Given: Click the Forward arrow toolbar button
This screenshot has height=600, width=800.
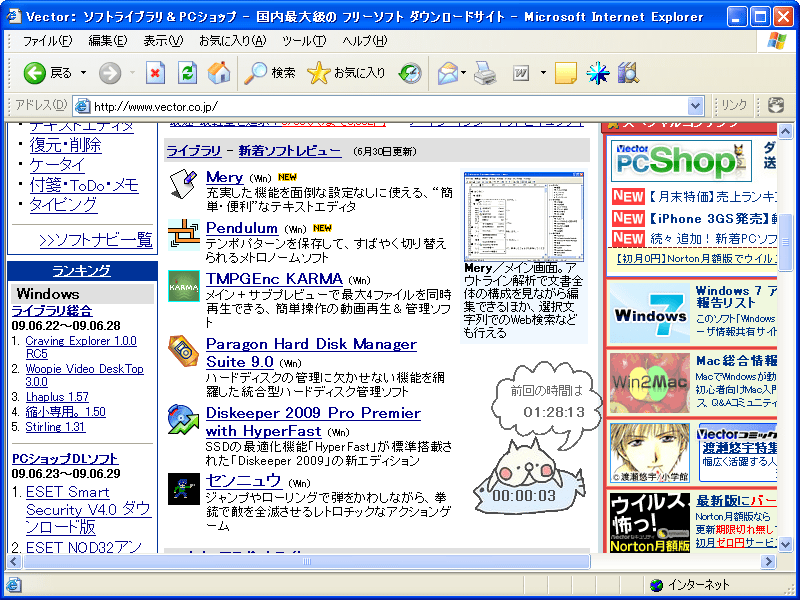Looking at the screenshot, I should (x=110, y=73).
